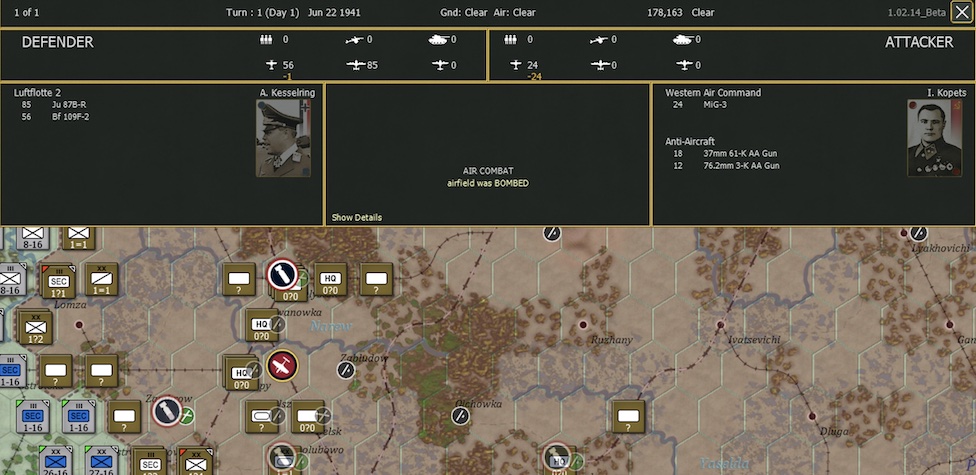Image resolution: width=976 pixels, height=475 pixels.
Task: Select the bomb marker near Zambrow
Action: click(167, 412)
